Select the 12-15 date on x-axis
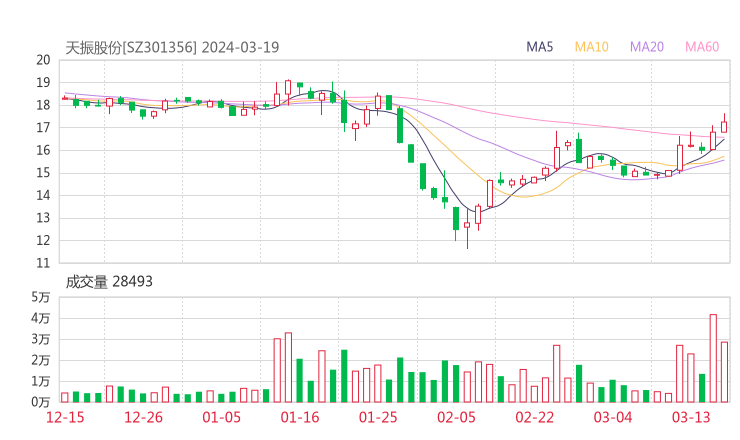The image size is (740, 440). click(x=65, y=417)
